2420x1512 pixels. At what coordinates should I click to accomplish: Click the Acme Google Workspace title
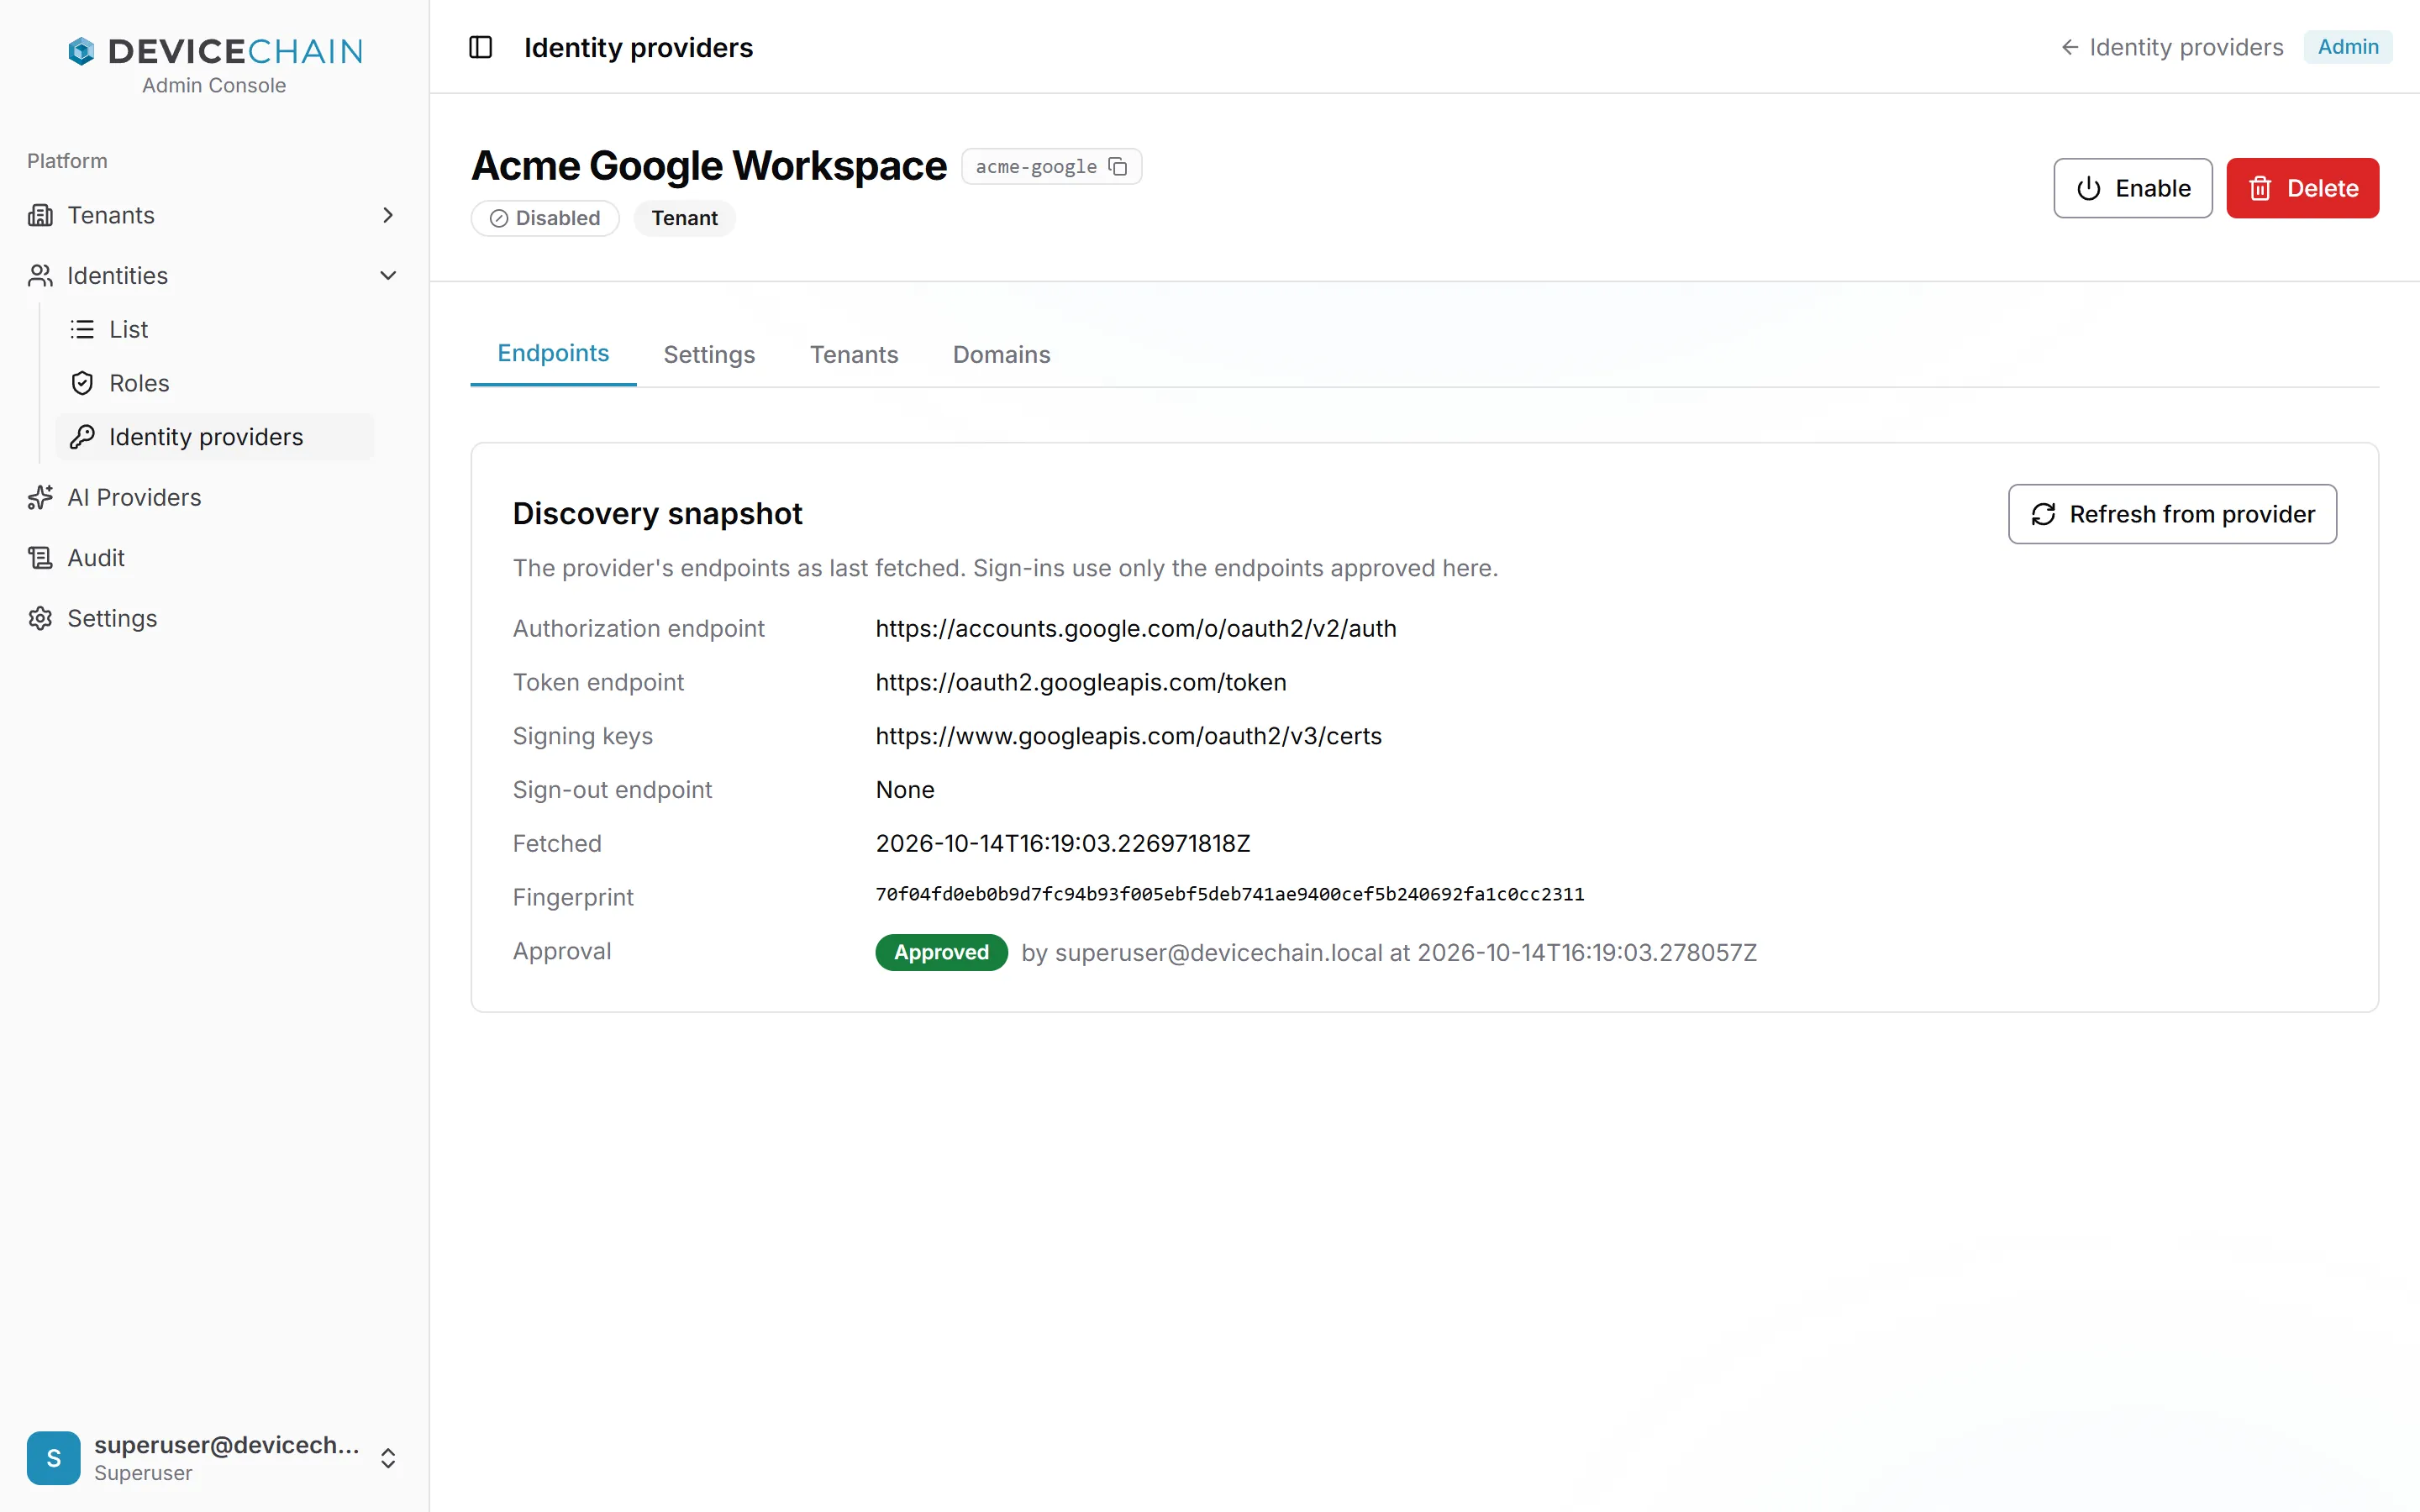coord(709,165)
